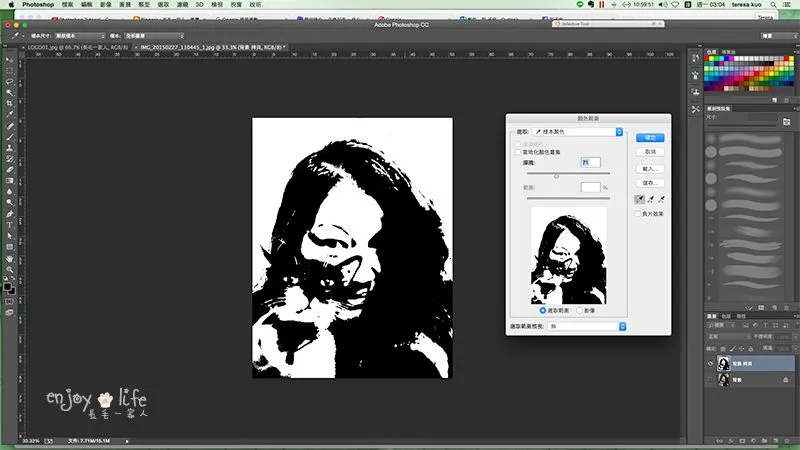The width and height of the screenshot is (800, 450).
Task: Select the Lasso tool
Action: [x=10, y=82]
